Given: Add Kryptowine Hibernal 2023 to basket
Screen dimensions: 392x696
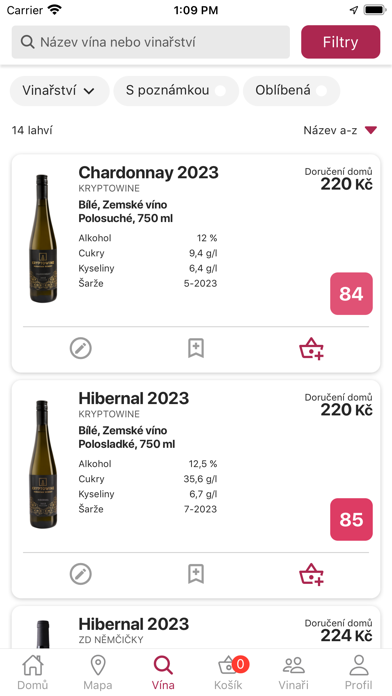Looking at the screenshot, I should [311, 574].
